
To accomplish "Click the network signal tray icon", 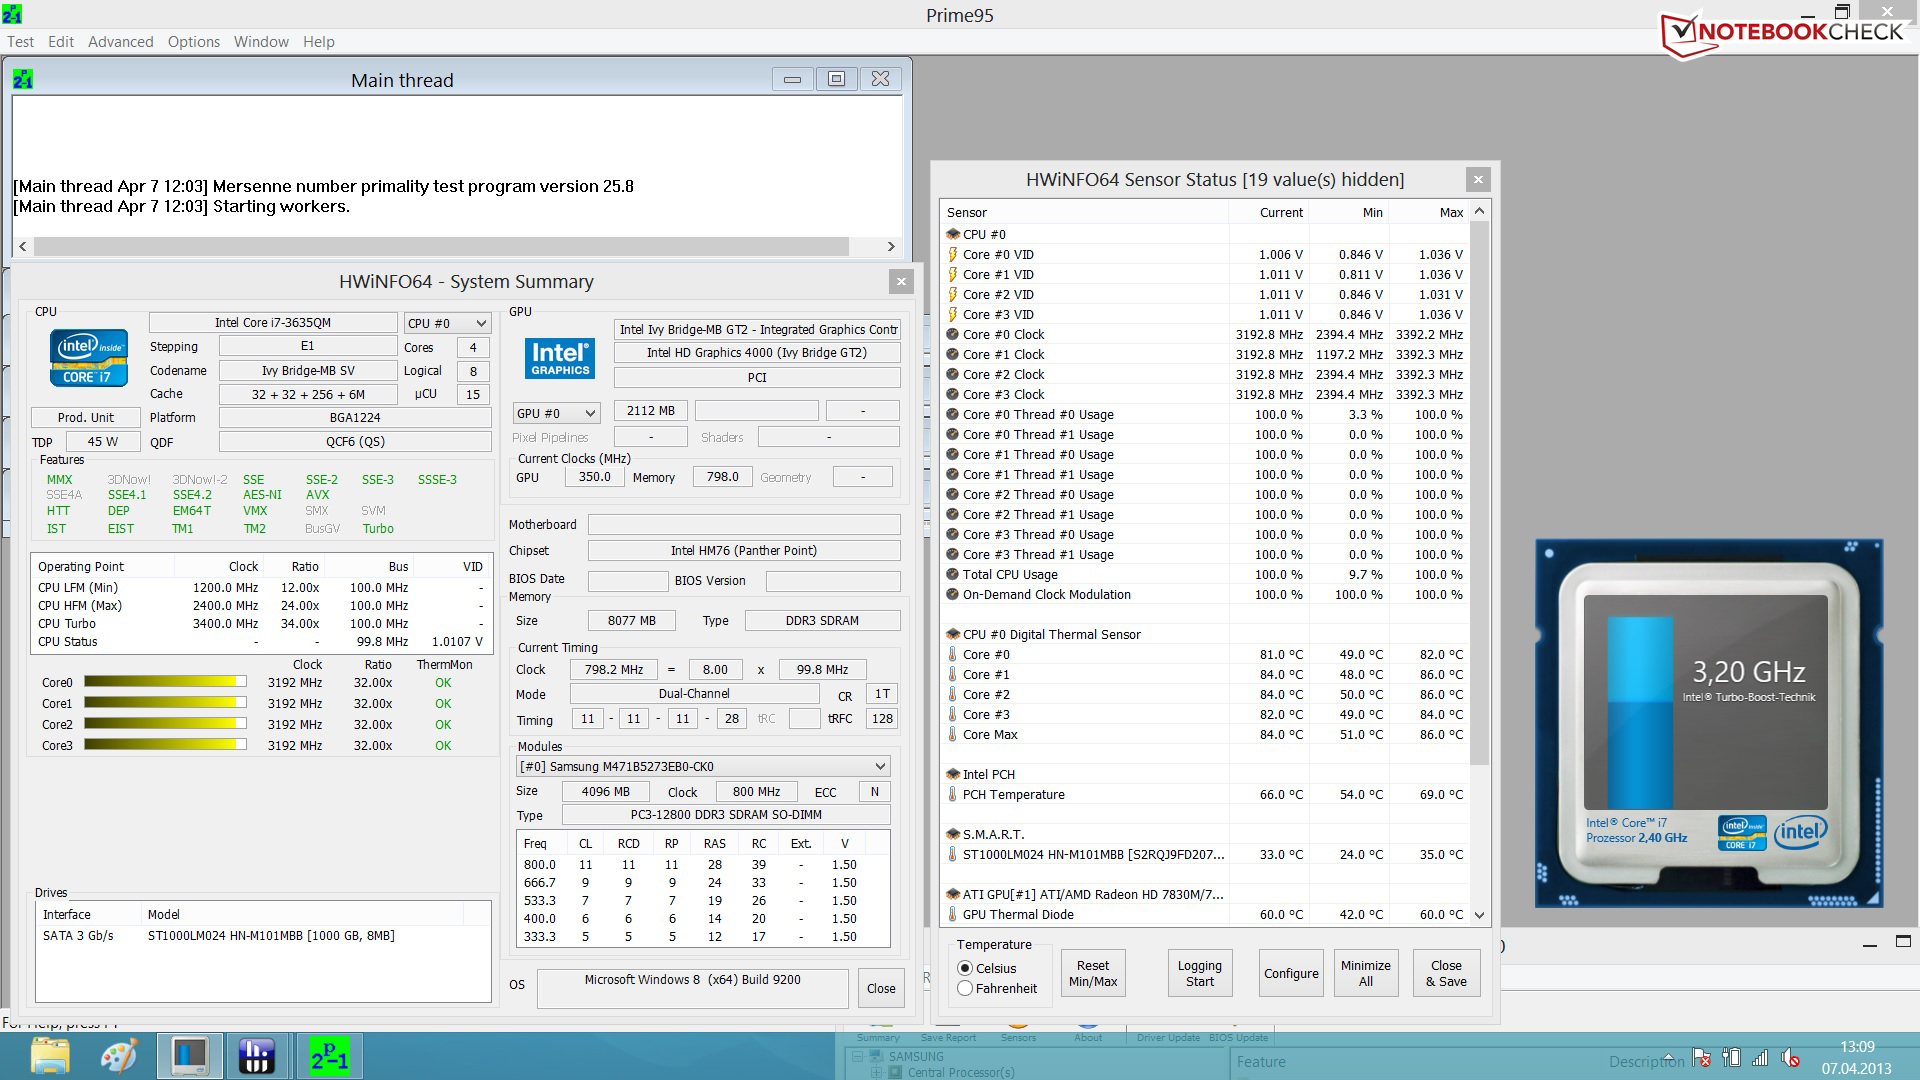I will click(x=1760, y=1058).
